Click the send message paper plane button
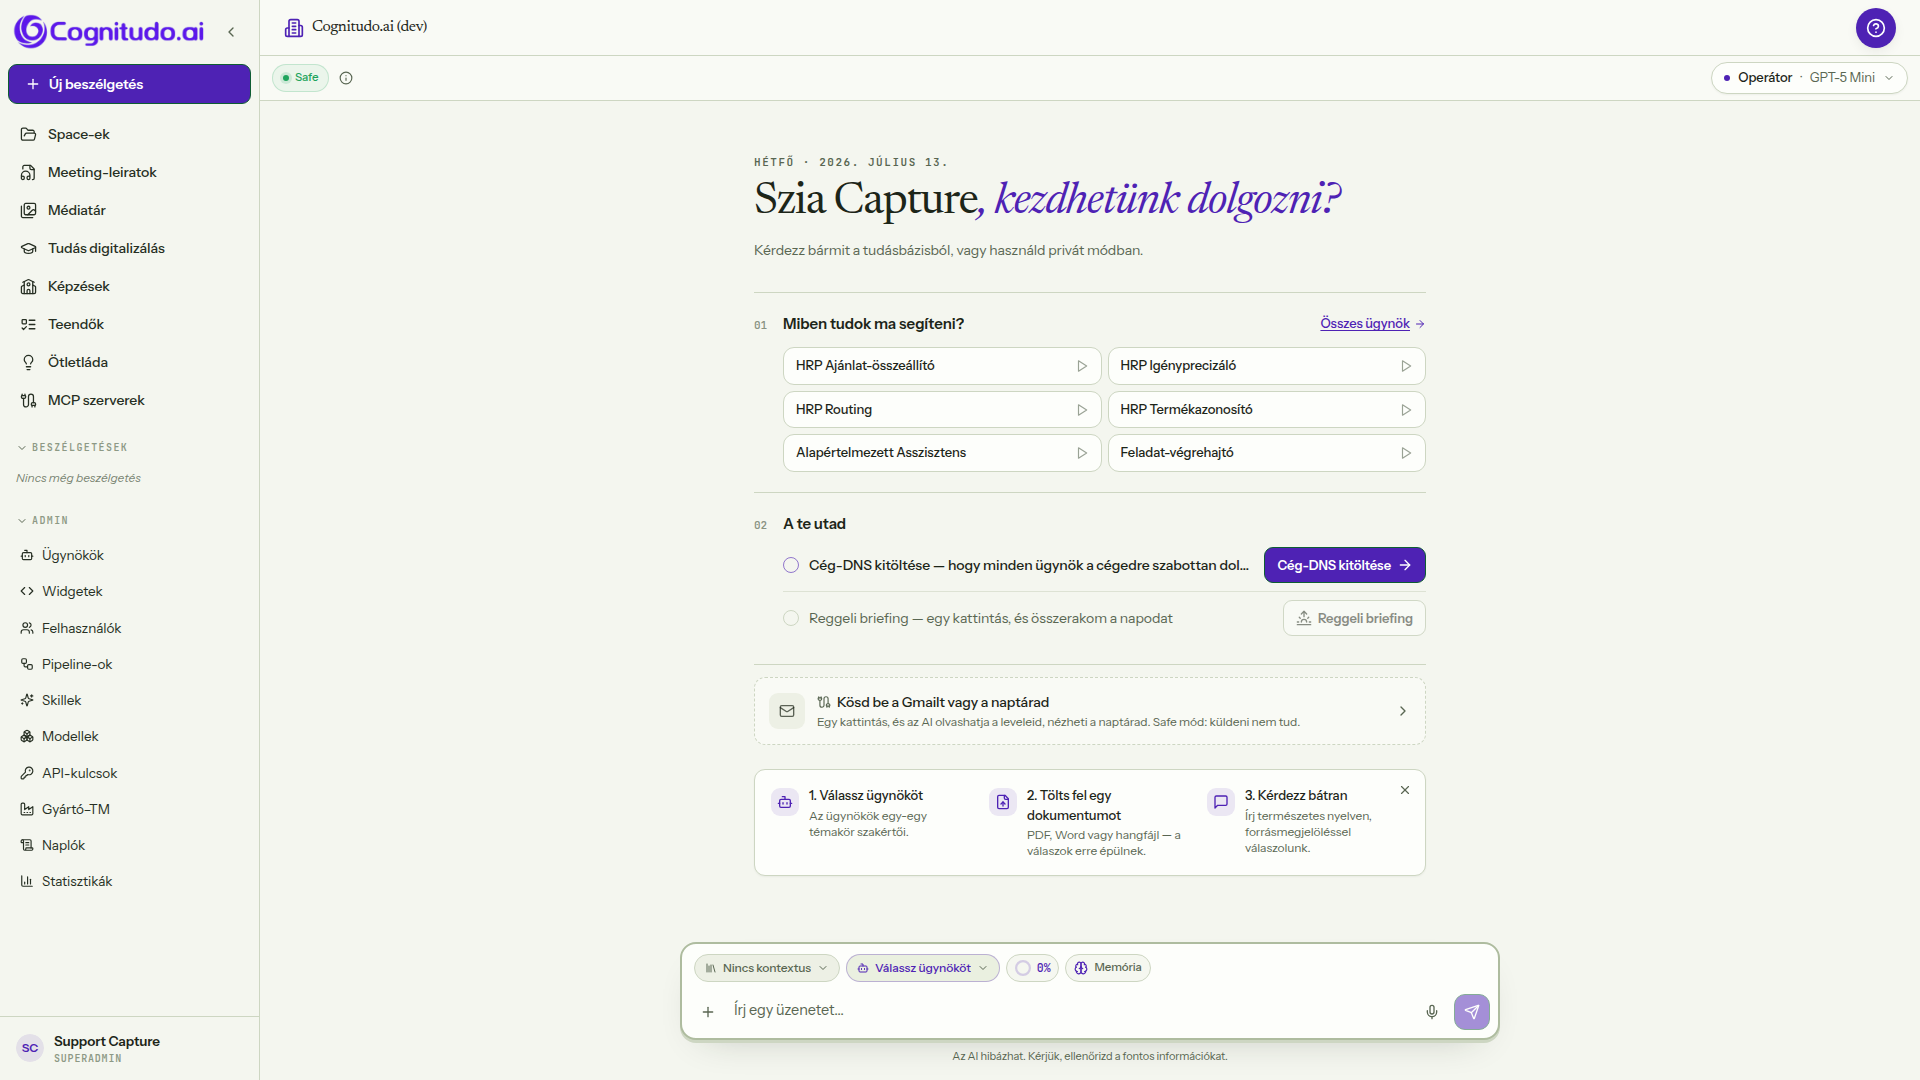This screenshot has width=1920, height=1080. (x=1471, y=1012)
